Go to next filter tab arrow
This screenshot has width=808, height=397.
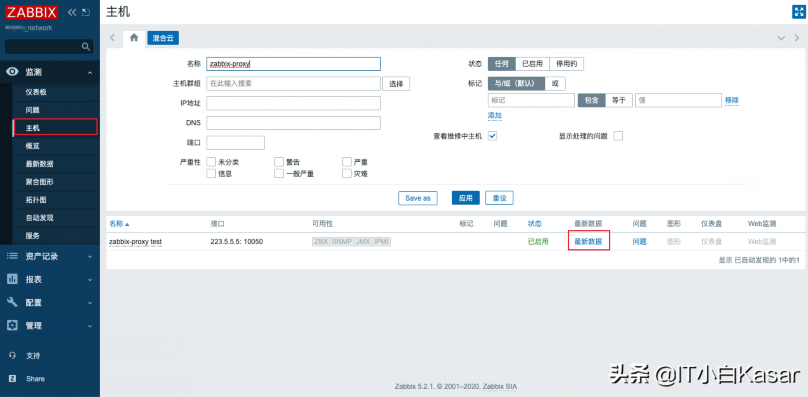tap(797, 38)
